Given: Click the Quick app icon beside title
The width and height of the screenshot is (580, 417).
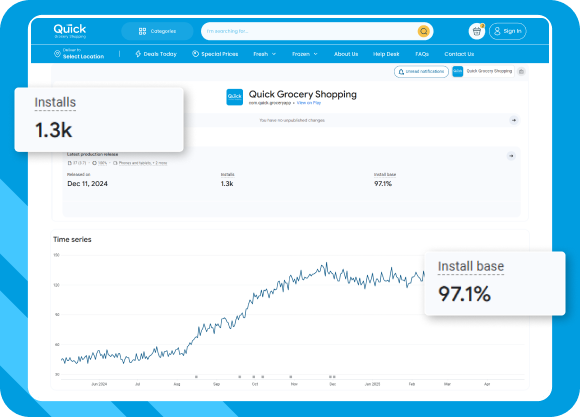Looking at the screenshot, I should 235,97.
